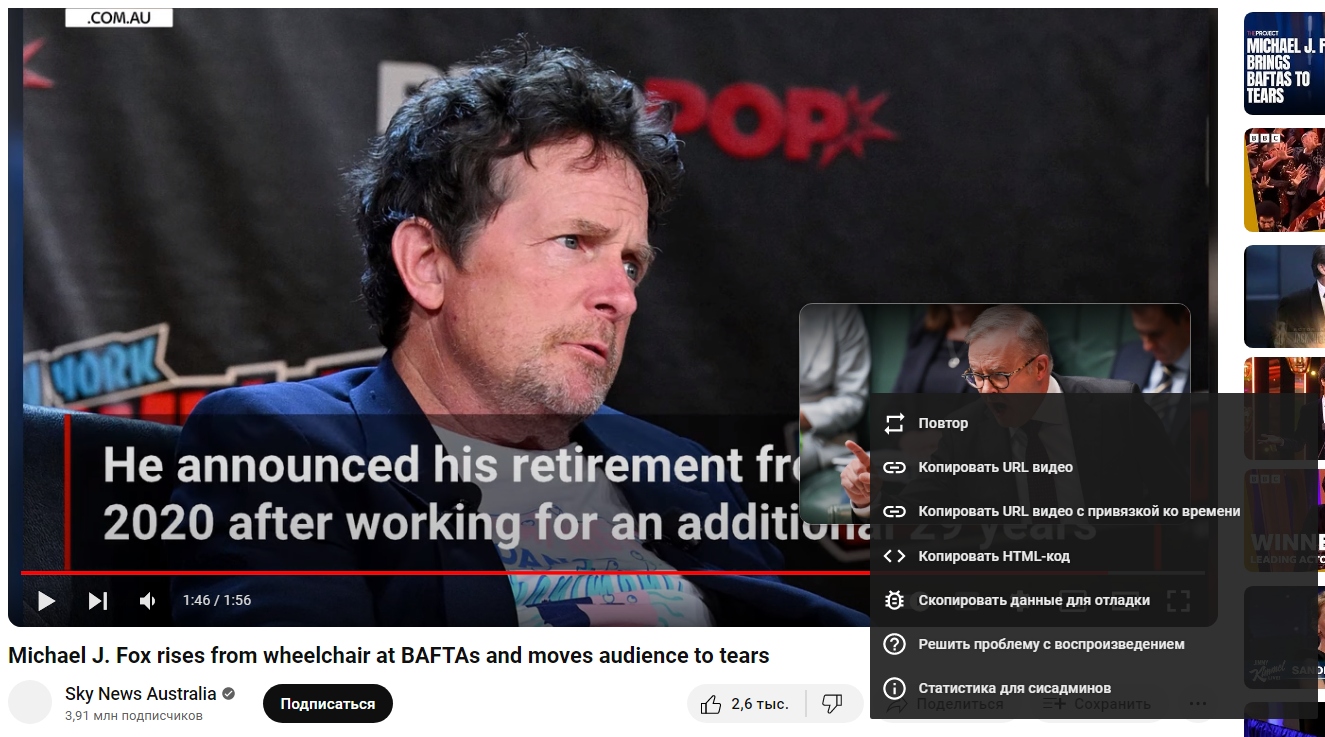Click the question mark icon for playback troubleshooting
1325x737 pixels.
click(x=895, y=644)
